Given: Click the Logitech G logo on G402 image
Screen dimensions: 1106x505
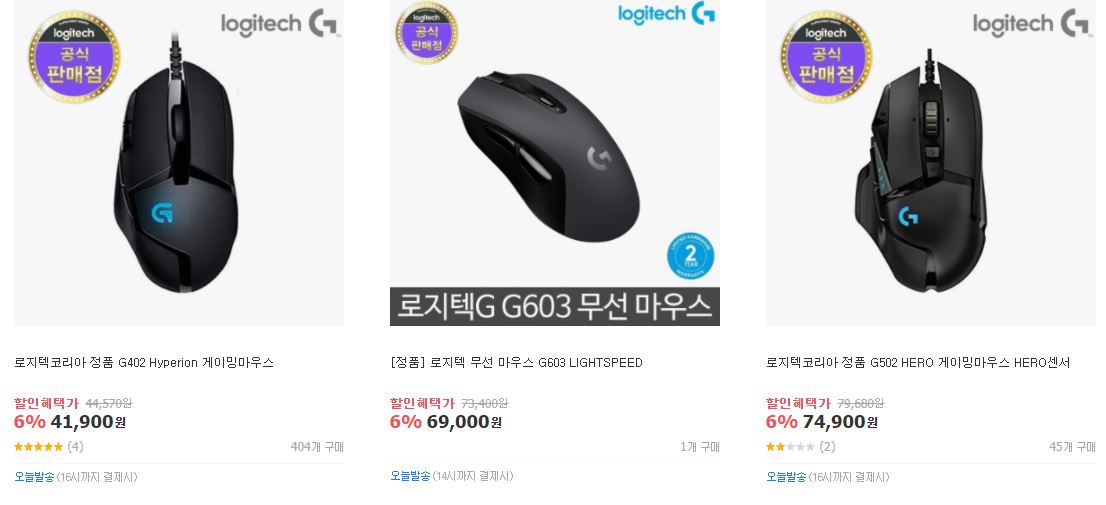Looking at the screenshot, I should pos(281,24).
